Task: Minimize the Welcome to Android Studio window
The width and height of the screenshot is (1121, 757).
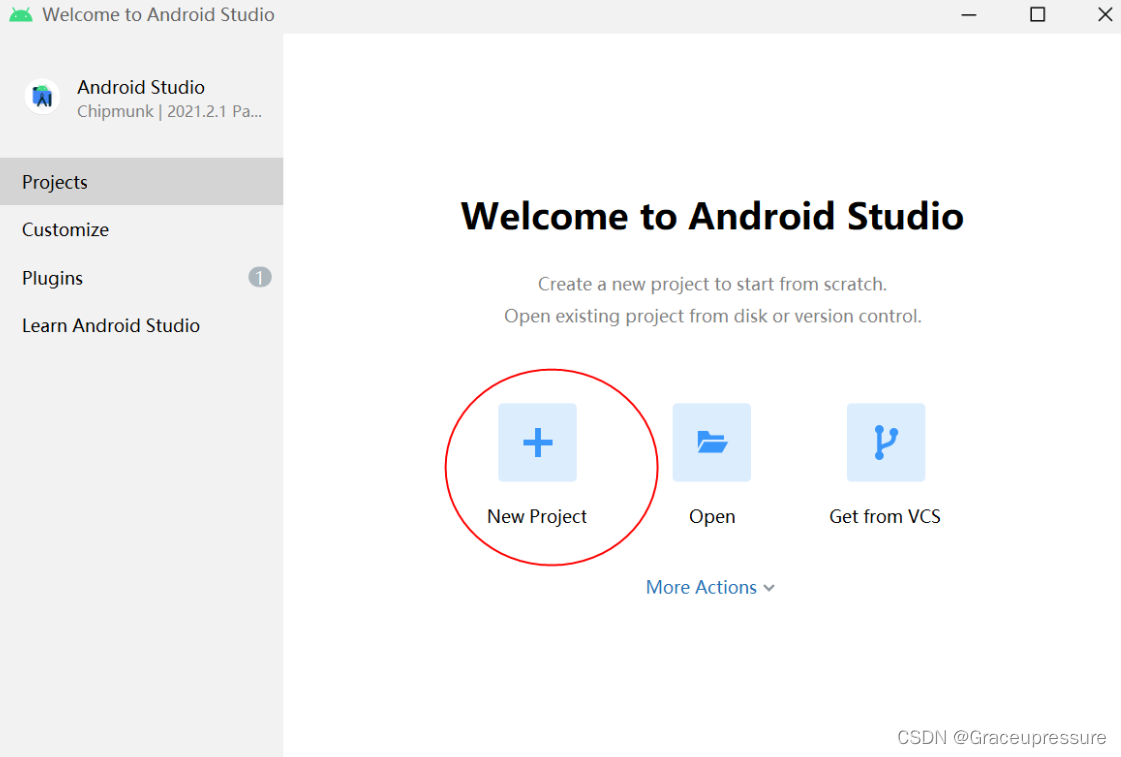Action: pyautogui.click(x=969, y=14)
